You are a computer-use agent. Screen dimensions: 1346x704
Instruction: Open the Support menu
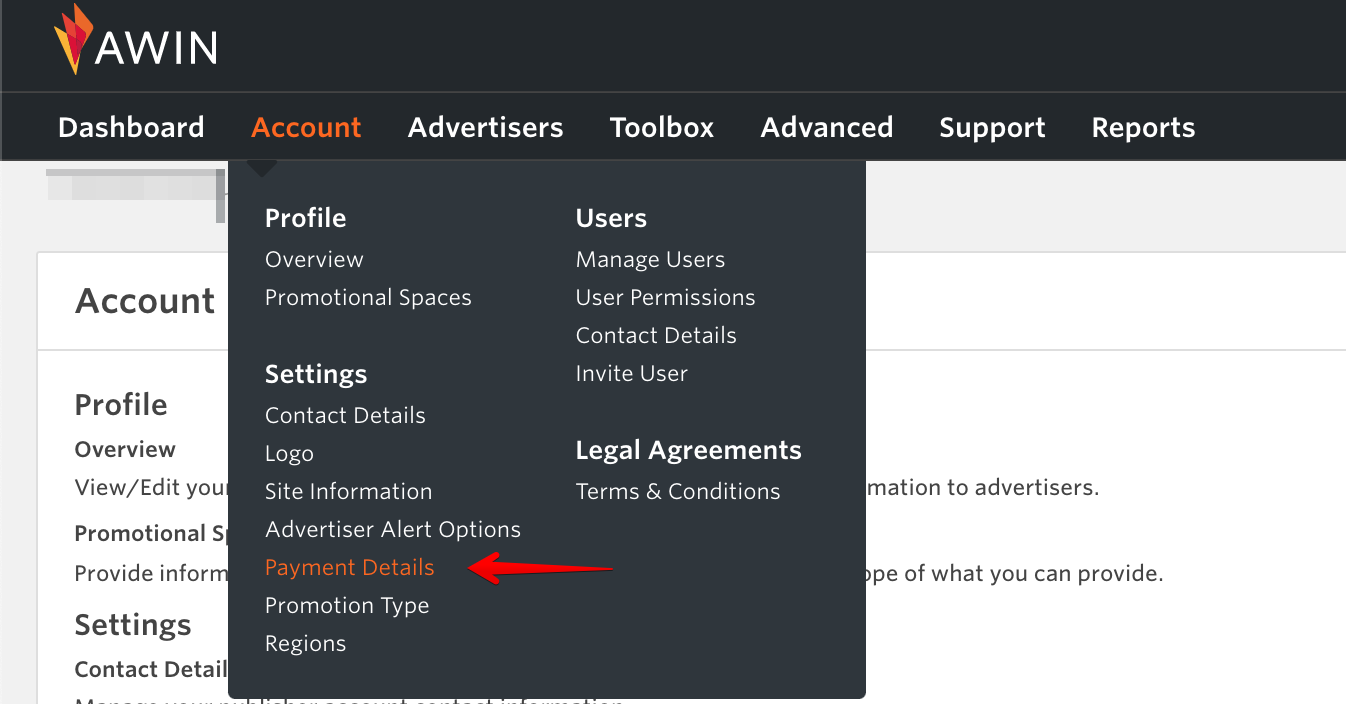point(992,128)
